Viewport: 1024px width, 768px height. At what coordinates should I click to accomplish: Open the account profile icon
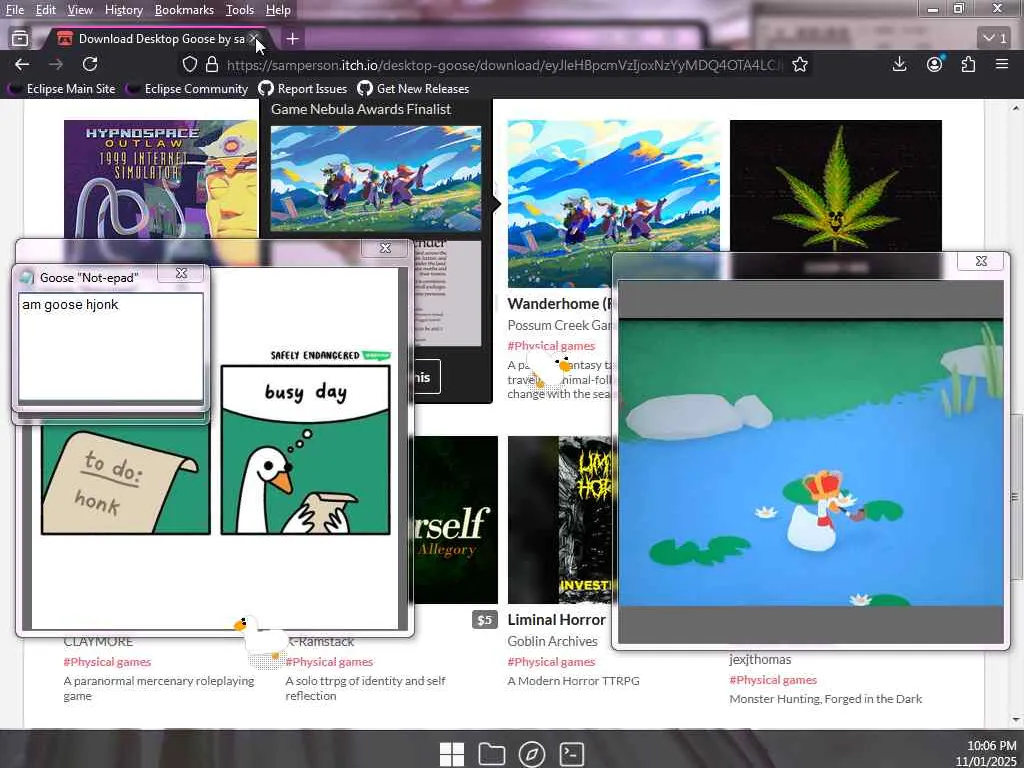(935, 64)
